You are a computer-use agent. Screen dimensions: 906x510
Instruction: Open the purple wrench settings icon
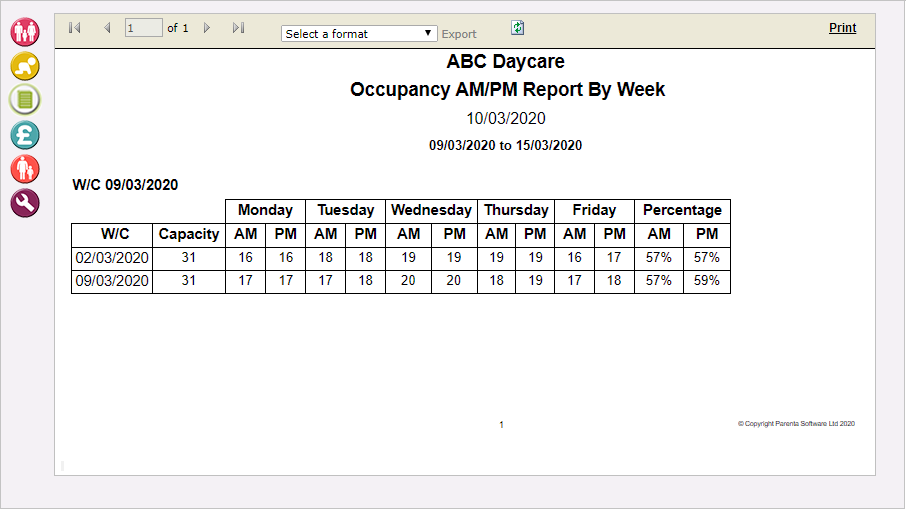[x=25, y=203]
